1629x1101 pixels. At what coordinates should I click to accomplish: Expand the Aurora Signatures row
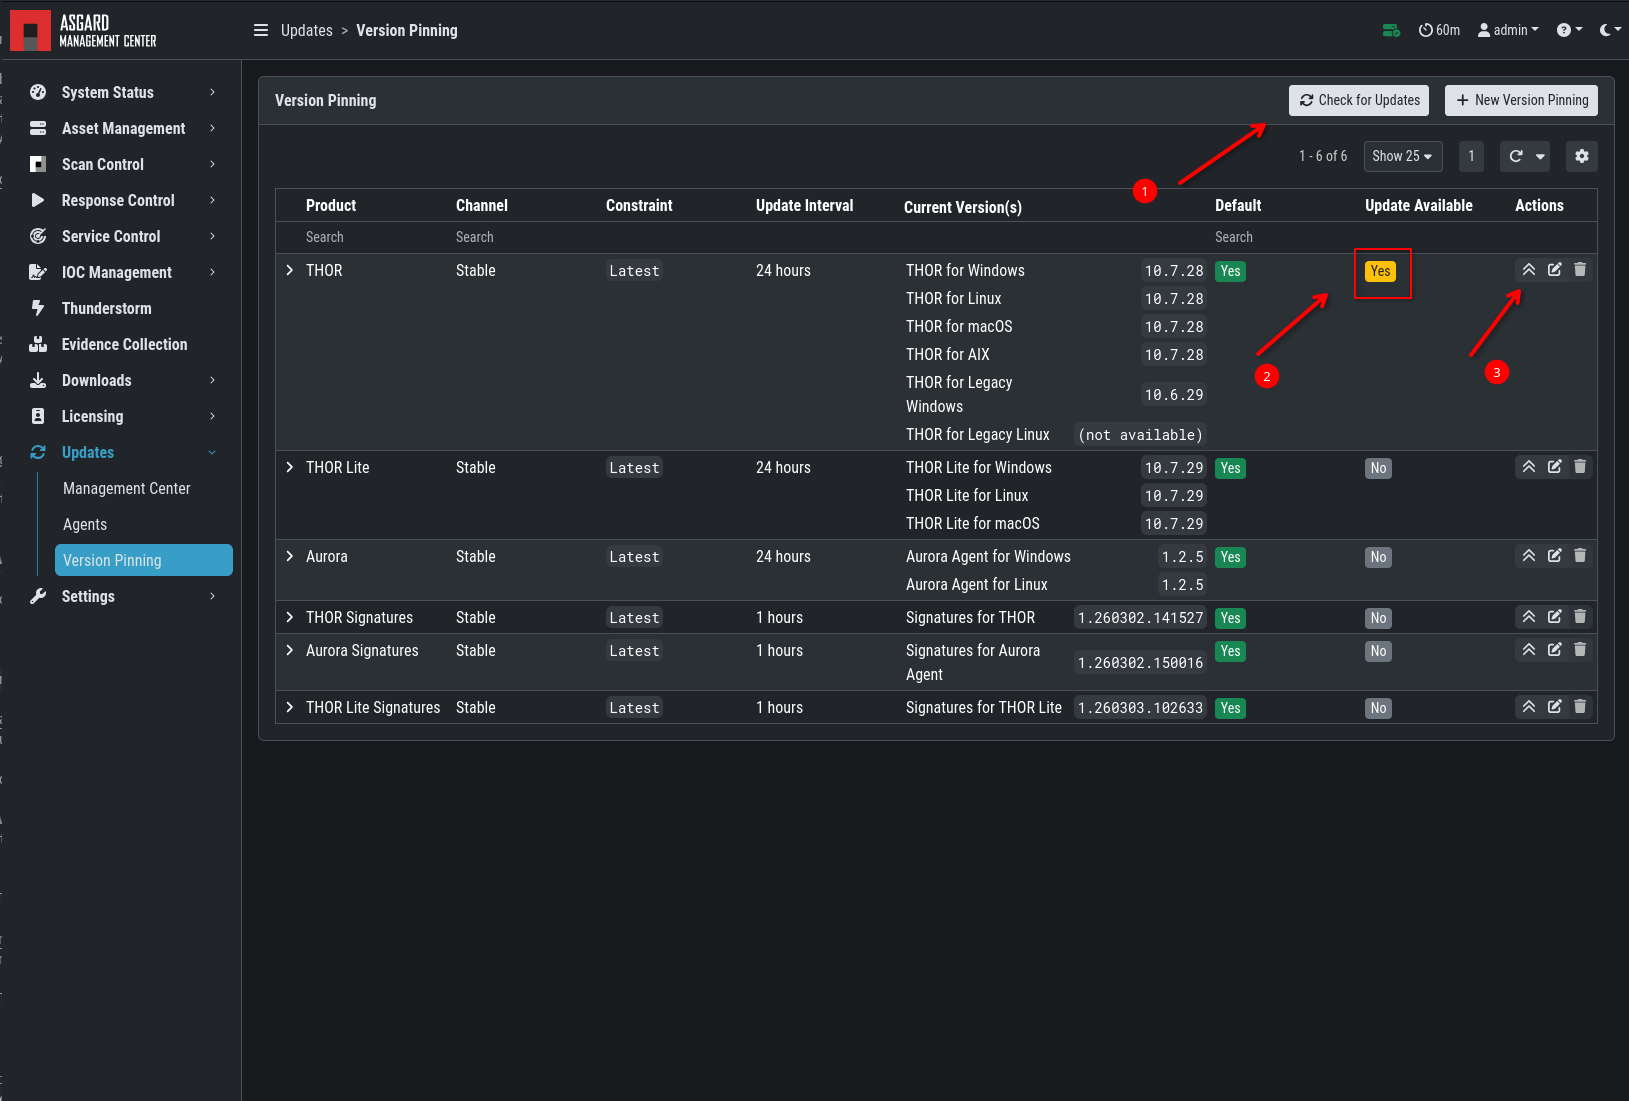click(290, 650)
